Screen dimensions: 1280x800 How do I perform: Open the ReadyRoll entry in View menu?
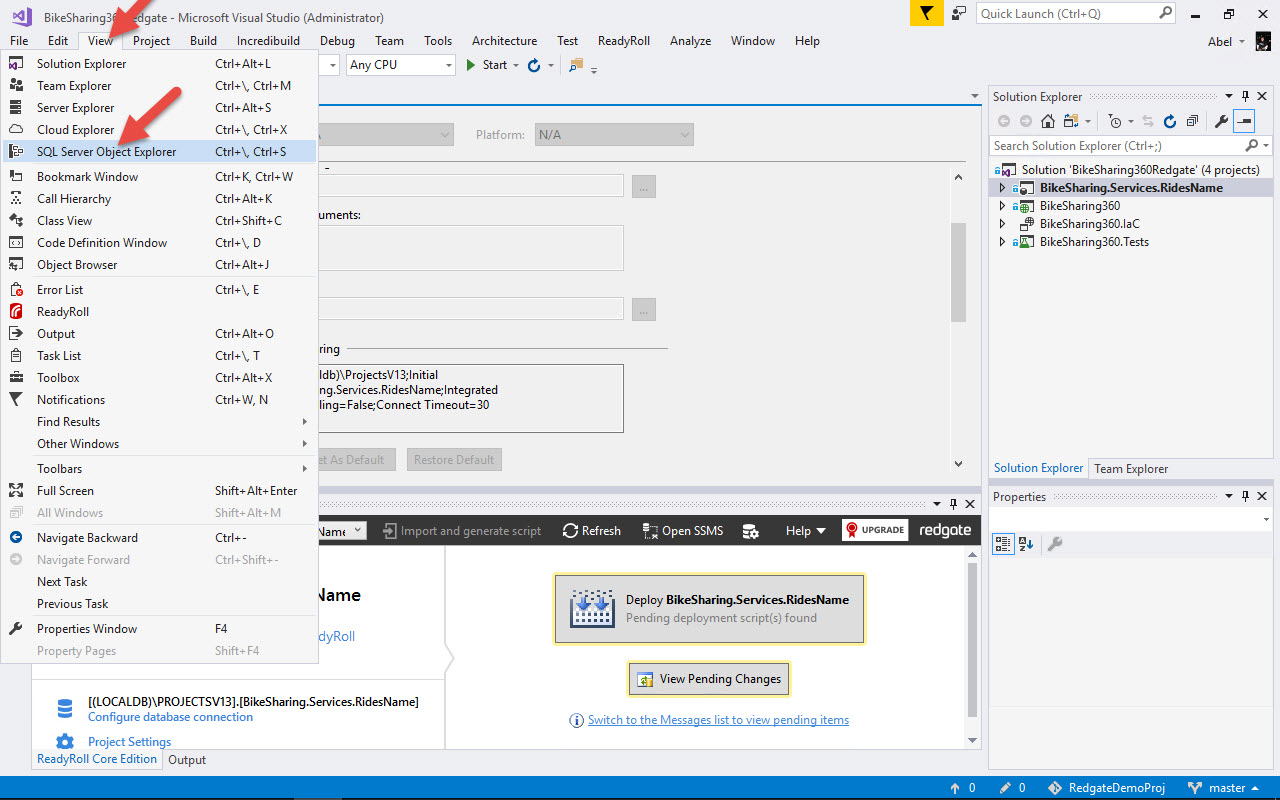coord(159,312)
